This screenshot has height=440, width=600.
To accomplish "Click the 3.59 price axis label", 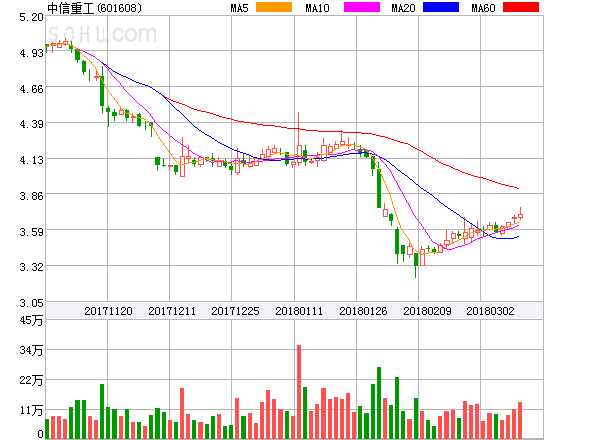I will point(31,232).
